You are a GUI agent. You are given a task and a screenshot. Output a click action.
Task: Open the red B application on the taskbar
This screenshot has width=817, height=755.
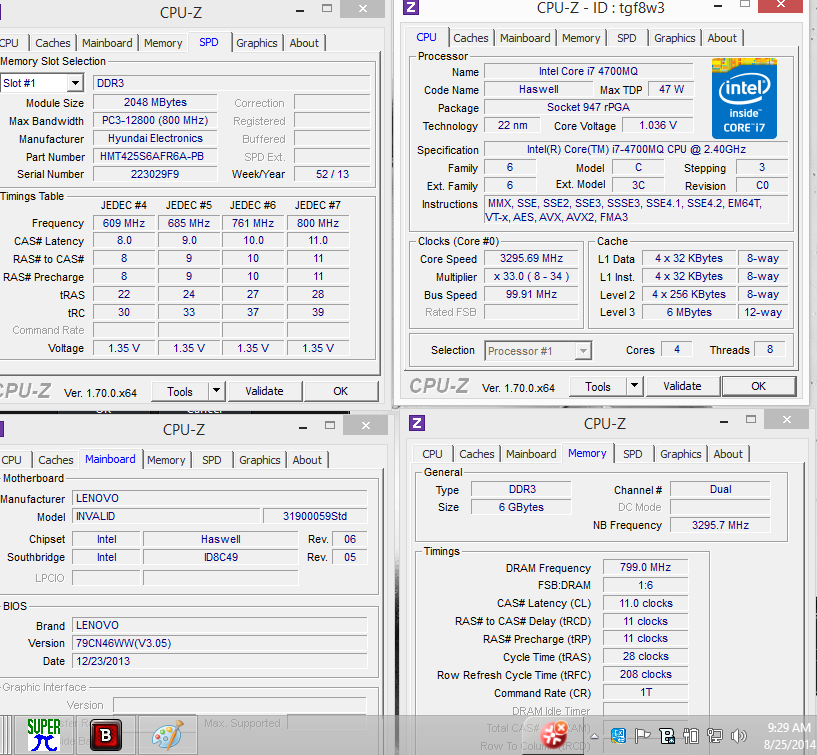(x=106, y=735)
